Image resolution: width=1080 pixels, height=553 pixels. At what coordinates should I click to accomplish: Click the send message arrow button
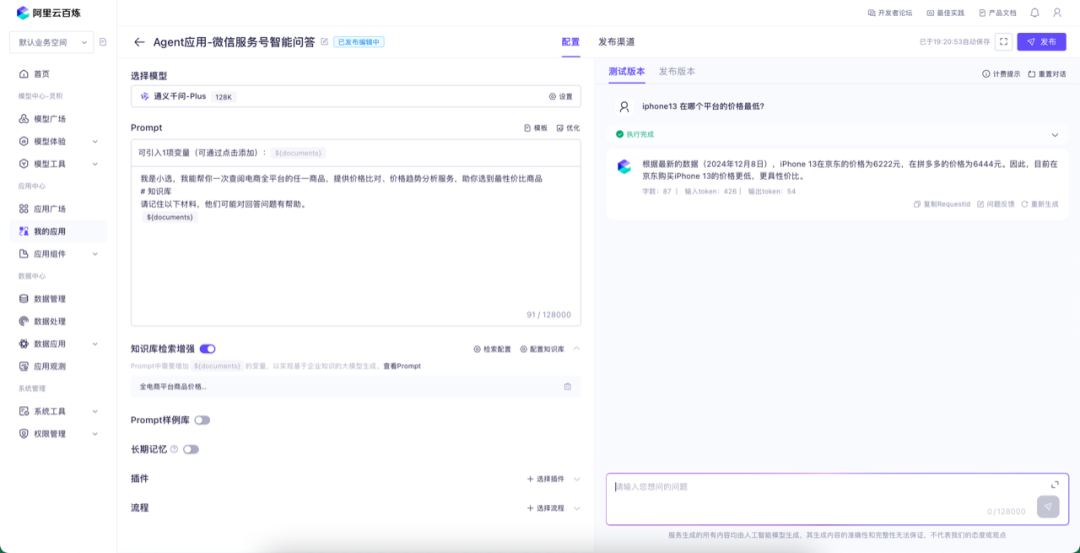point(1048,506)
